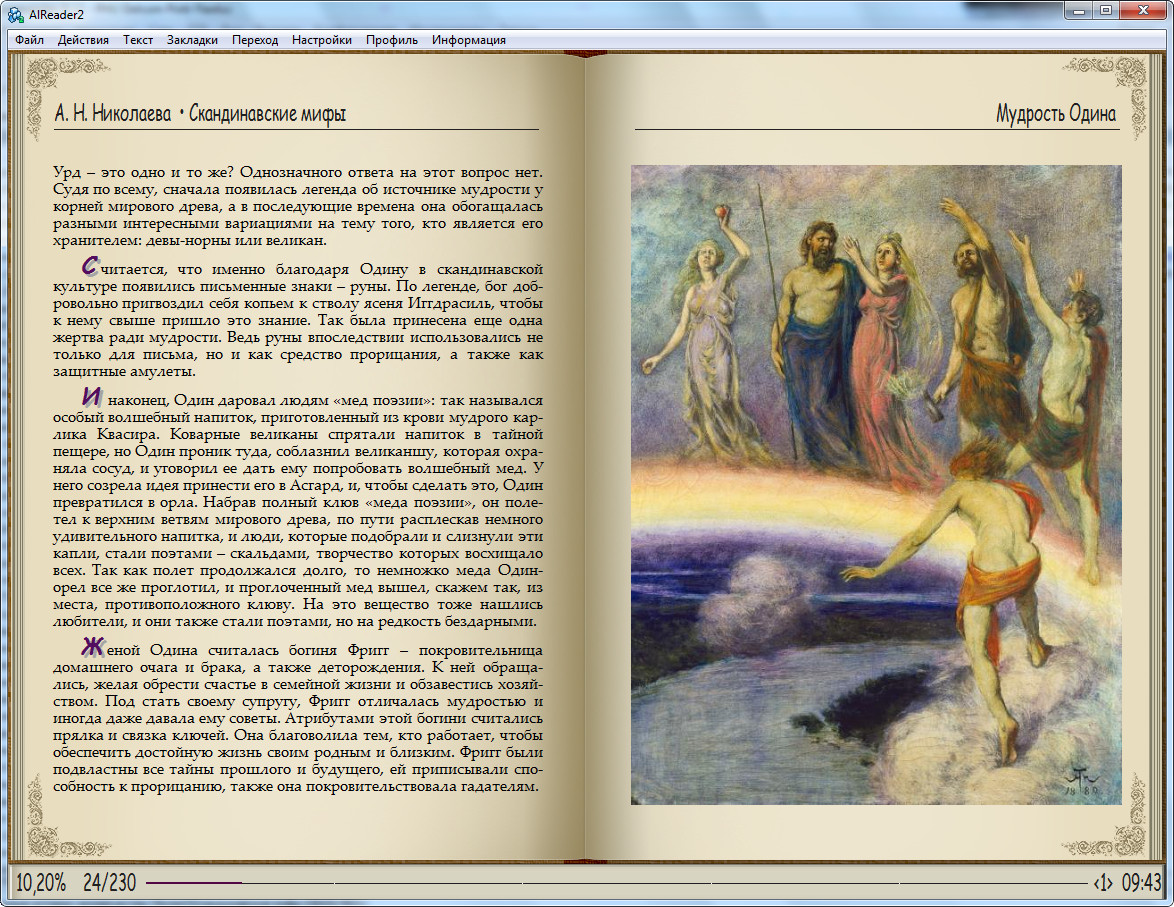Click the 09:43 clock in status bar
The image size is (1174, 907).
pos(1141,883)
